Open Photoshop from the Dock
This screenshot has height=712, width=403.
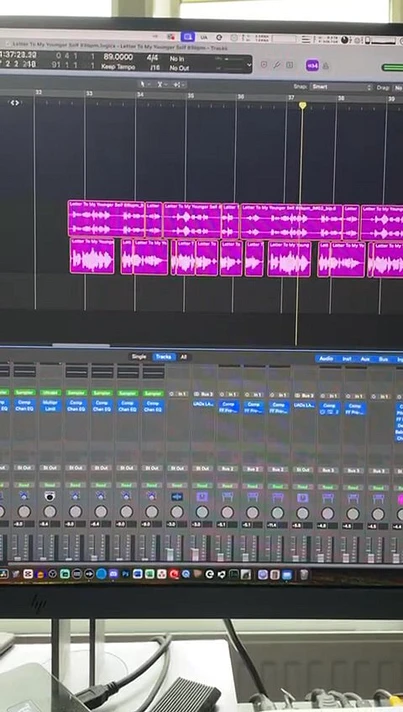[x=126, y=574]
